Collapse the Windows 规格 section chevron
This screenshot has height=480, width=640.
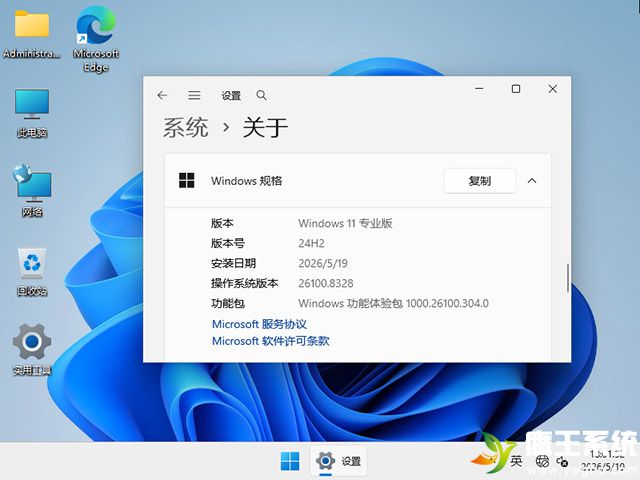coord(532,181)
